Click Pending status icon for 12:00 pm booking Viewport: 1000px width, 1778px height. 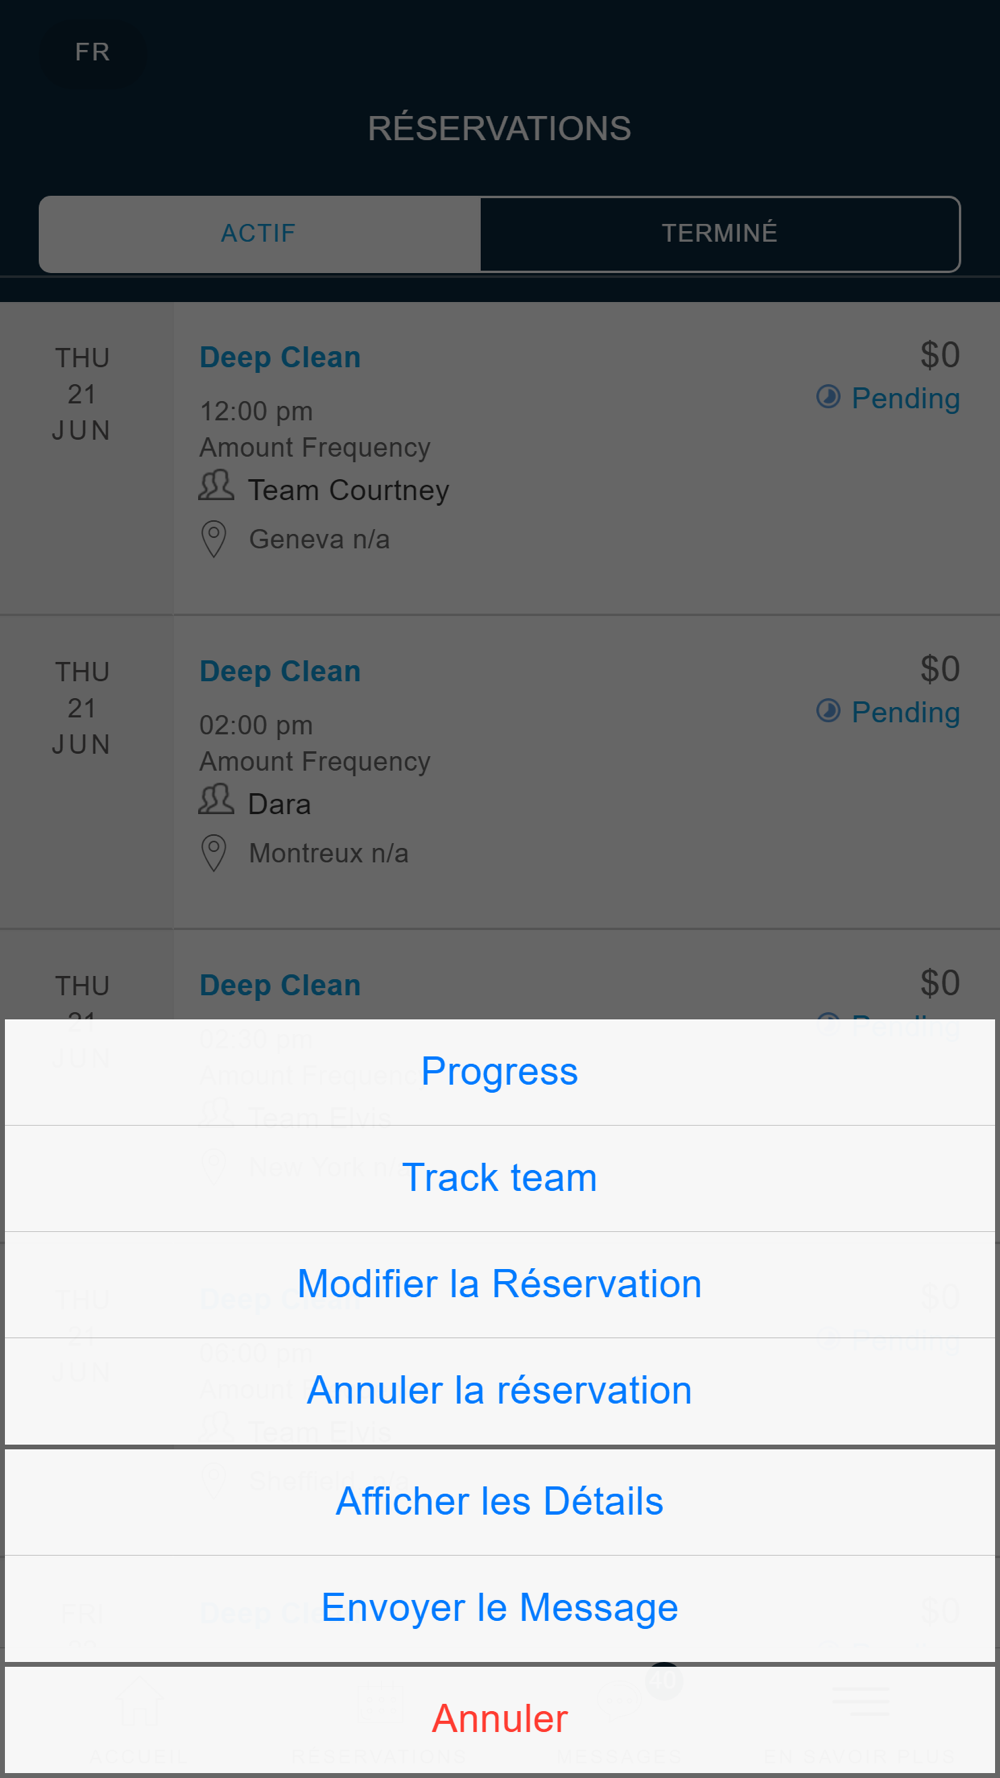tap(828, 397)
